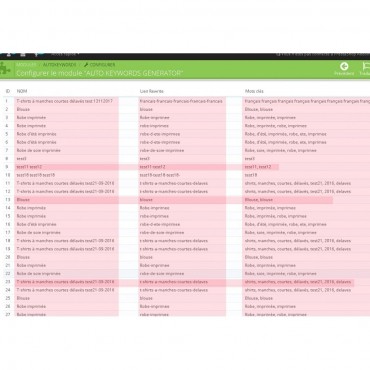Select 'robe-de-soie-imprimee' link in row 17
The height and width of the screenshot is (370, 370).
click(162, 232)
